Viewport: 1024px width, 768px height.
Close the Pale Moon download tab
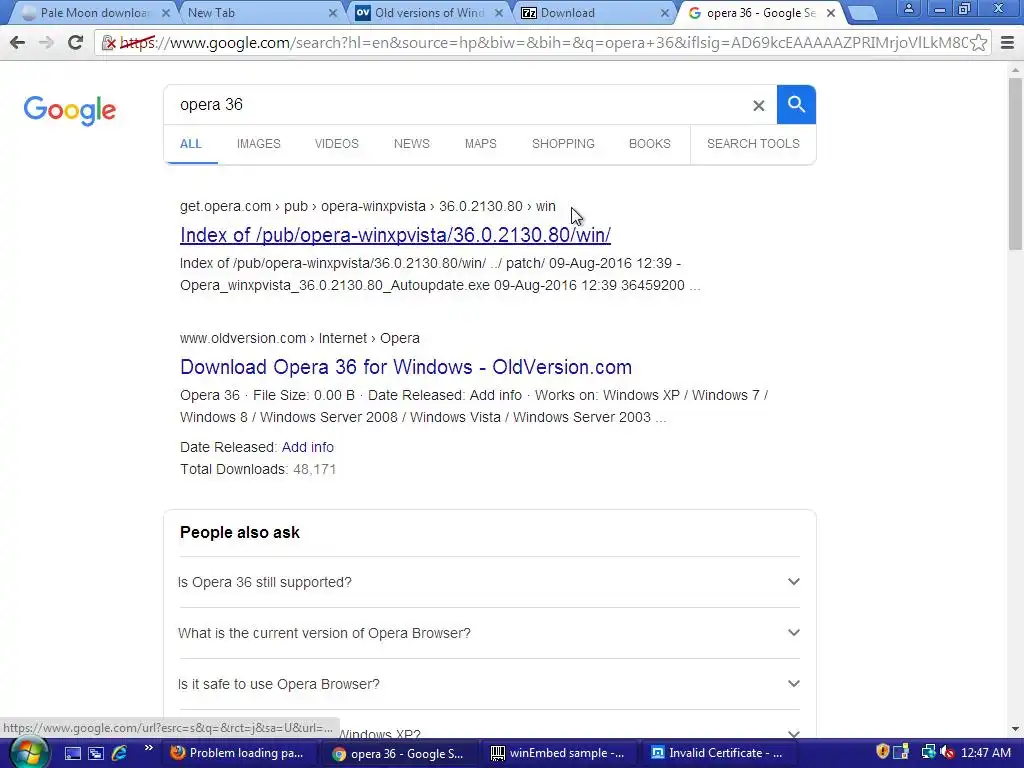pos(165,13)
